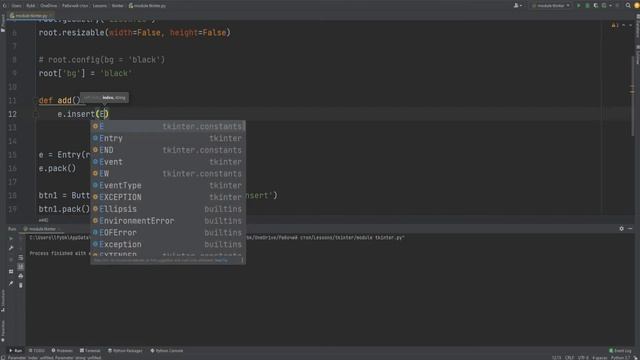The width and height of the screenshot is (640, 360).
Task: Clear the Run console with trash icon
Action: coord(20,285)
